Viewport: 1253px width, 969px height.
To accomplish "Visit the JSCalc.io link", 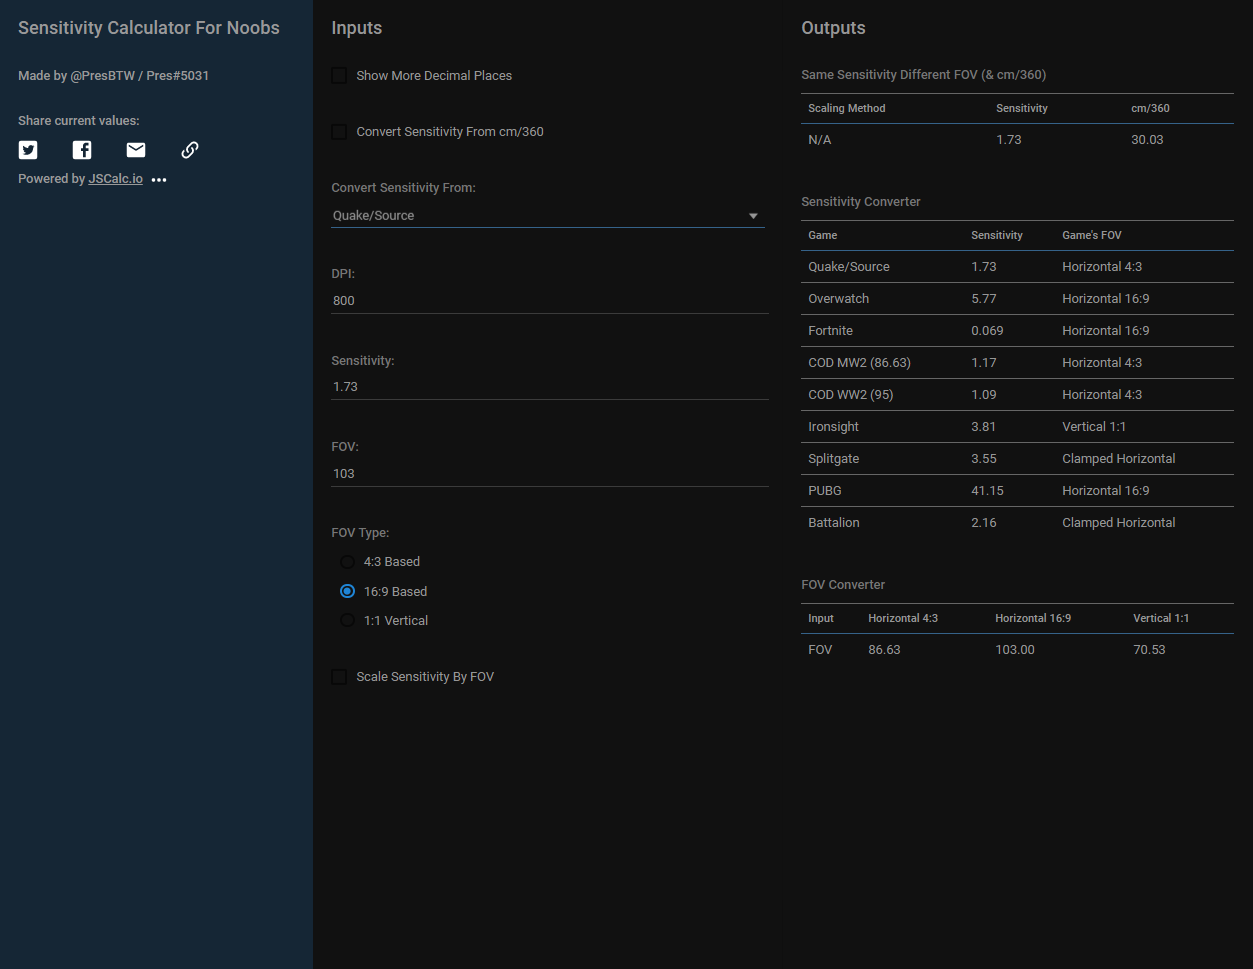I will [x=115, y=179].
